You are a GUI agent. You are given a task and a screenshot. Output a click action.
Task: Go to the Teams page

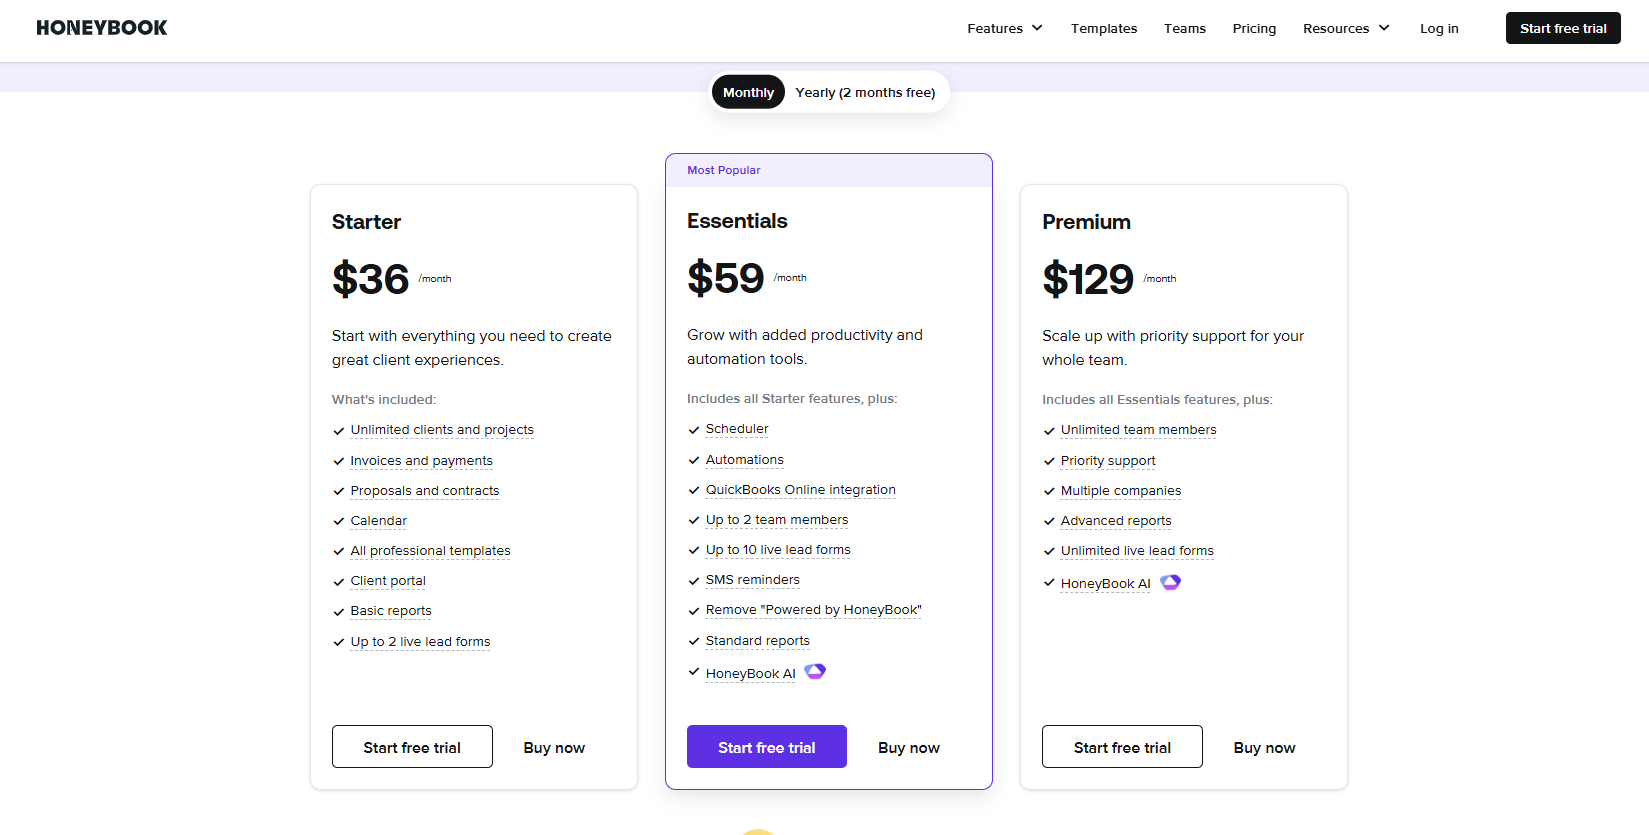(x=1185, y=28)
